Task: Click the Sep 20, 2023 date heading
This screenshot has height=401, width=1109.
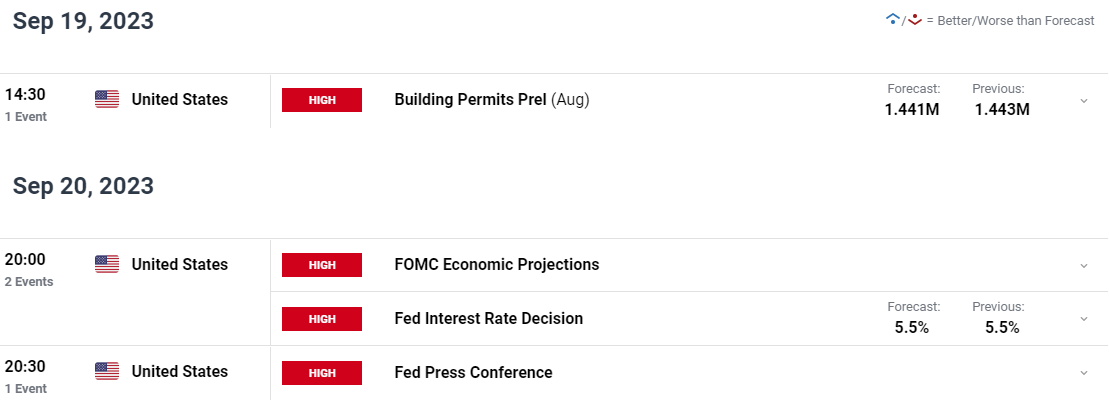Action: tap(83, 186)
